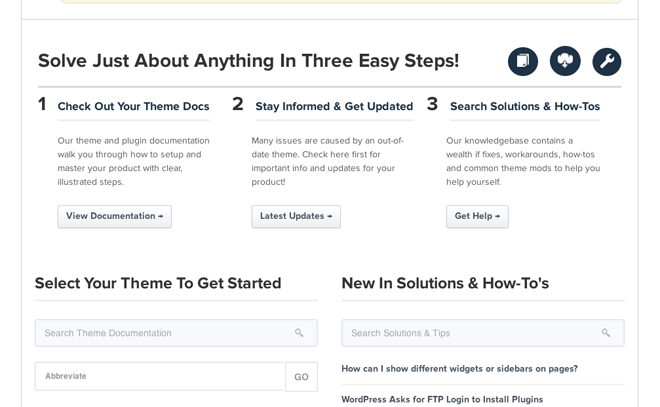Click the step number 2 marker
Image resolution: width=660 pixels, height=407 pixels.
pyautogui.click(x=238, y=104)
